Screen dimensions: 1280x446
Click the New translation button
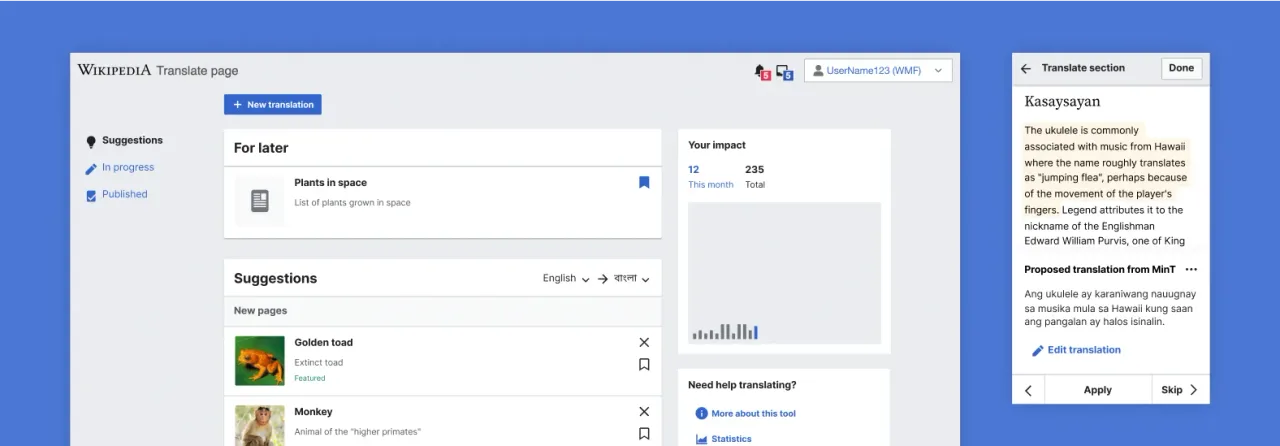point(272,104)
